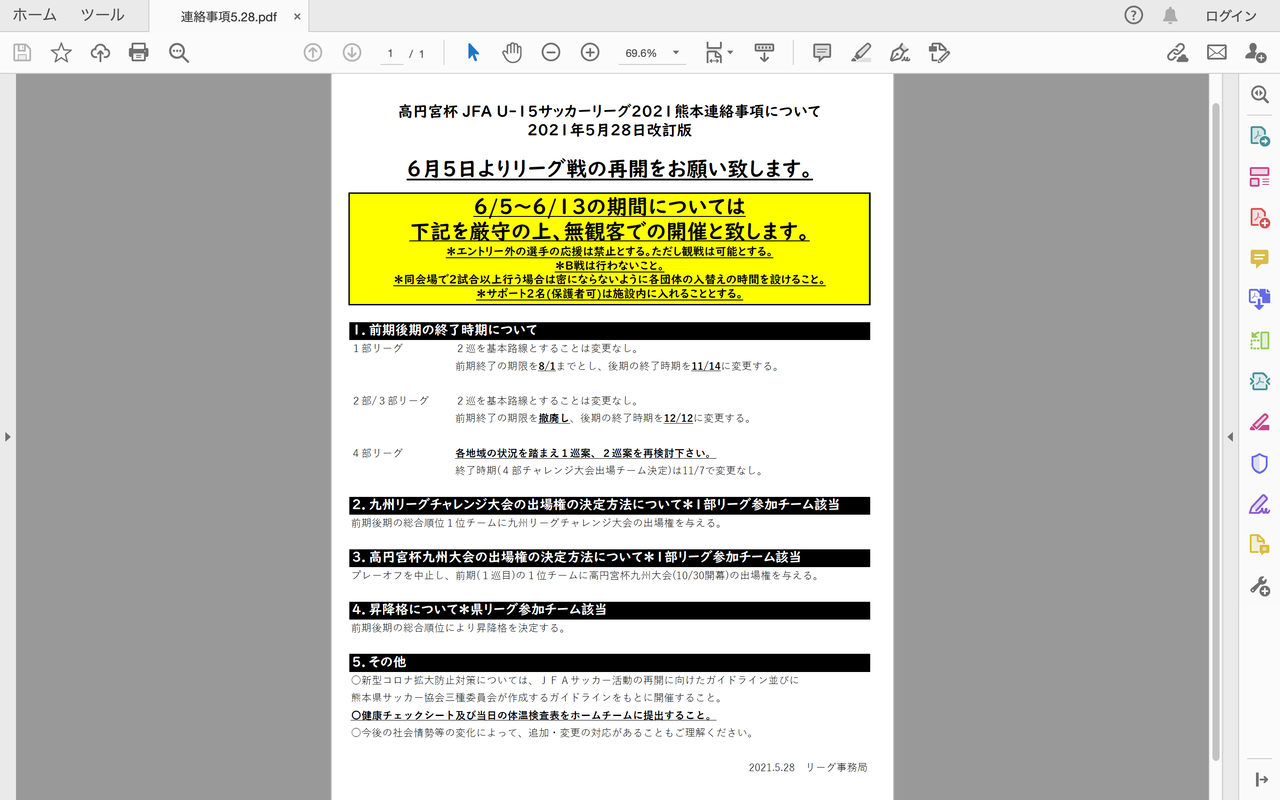Collapse sidebar with bottom arrow icon
This screenshot has width=1280, height=800.
click(x=1261, y=779)
